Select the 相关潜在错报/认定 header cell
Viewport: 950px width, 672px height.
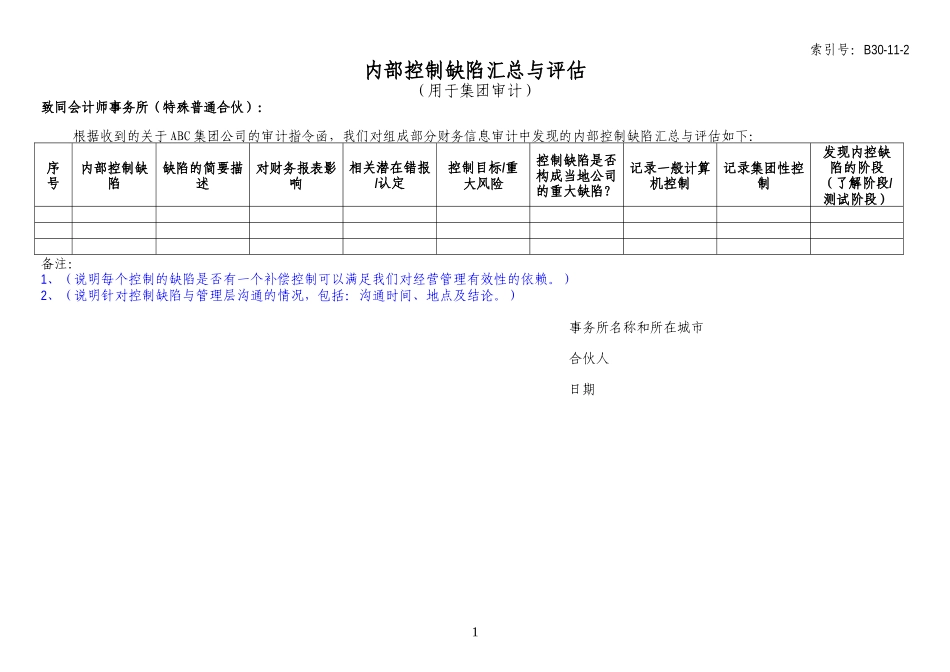389,175
